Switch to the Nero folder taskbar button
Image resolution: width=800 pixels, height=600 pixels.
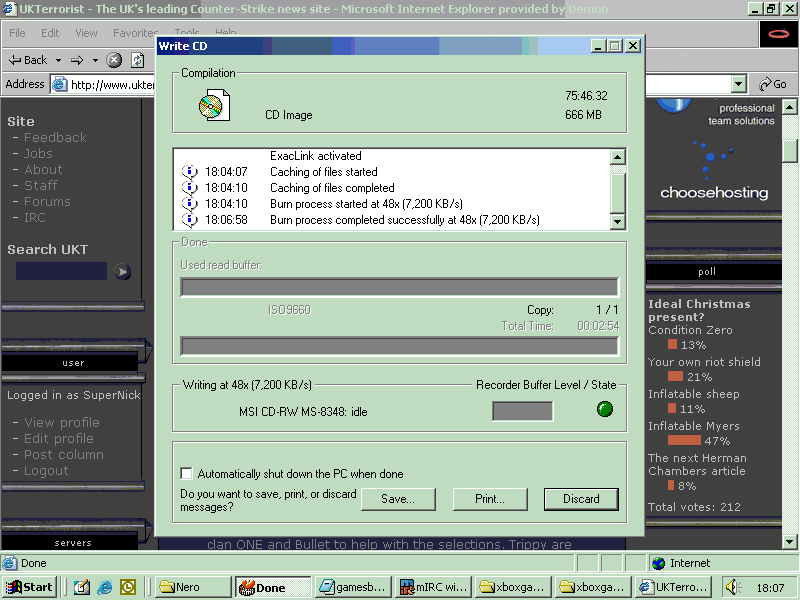193,587
